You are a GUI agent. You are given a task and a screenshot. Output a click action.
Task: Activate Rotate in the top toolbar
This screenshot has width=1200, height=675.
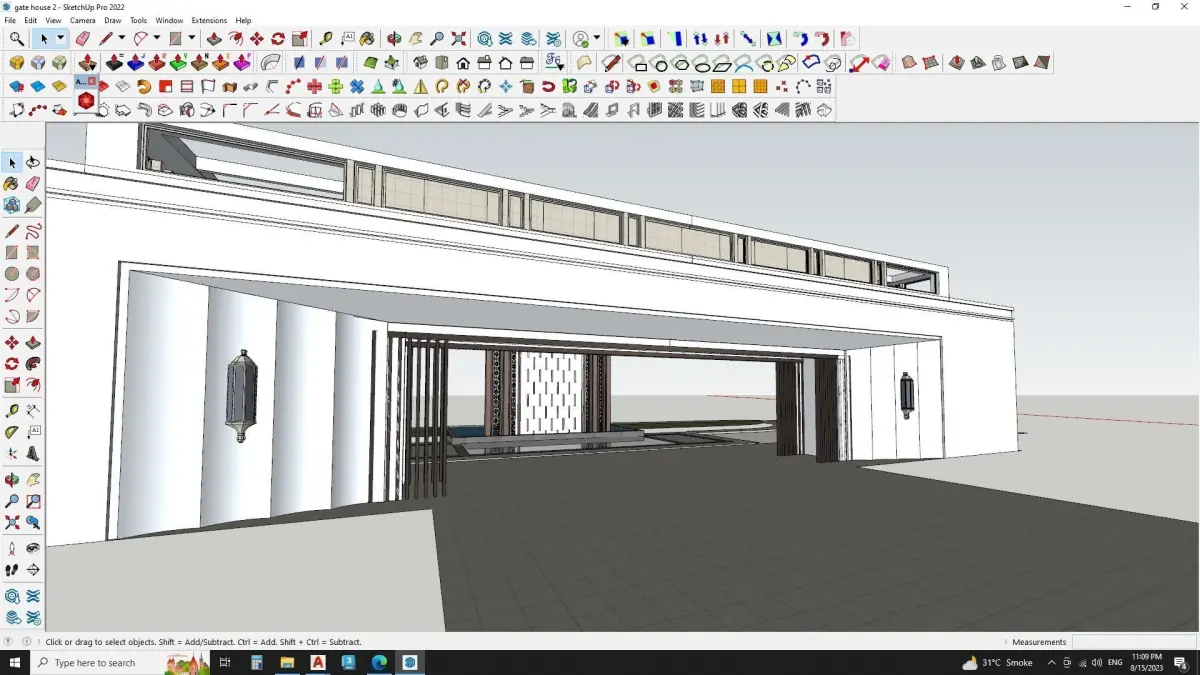pos(278,39)
